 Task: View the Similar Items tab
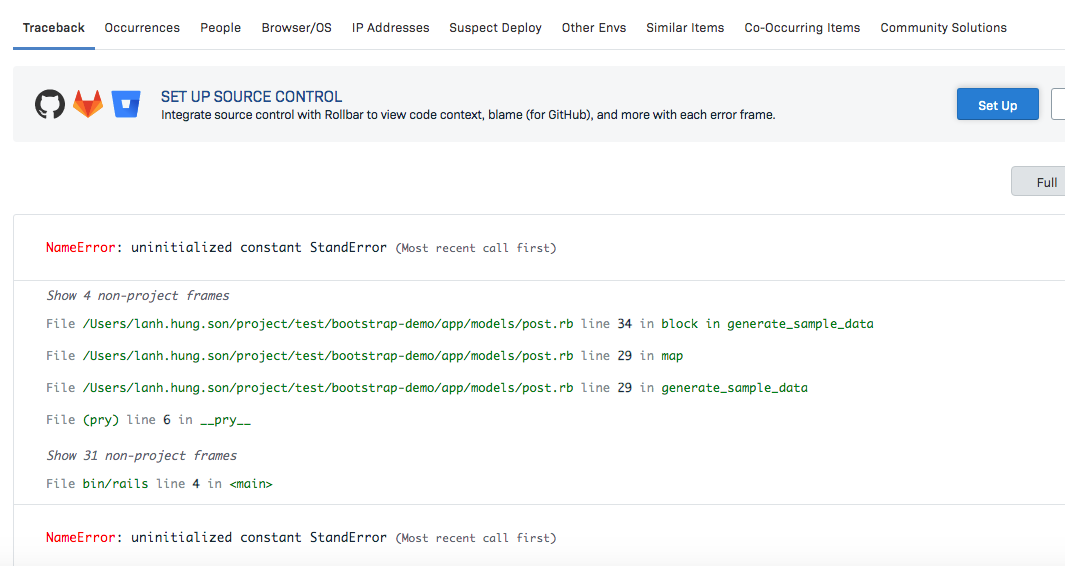pyautogui.click(x=685, y=28)
